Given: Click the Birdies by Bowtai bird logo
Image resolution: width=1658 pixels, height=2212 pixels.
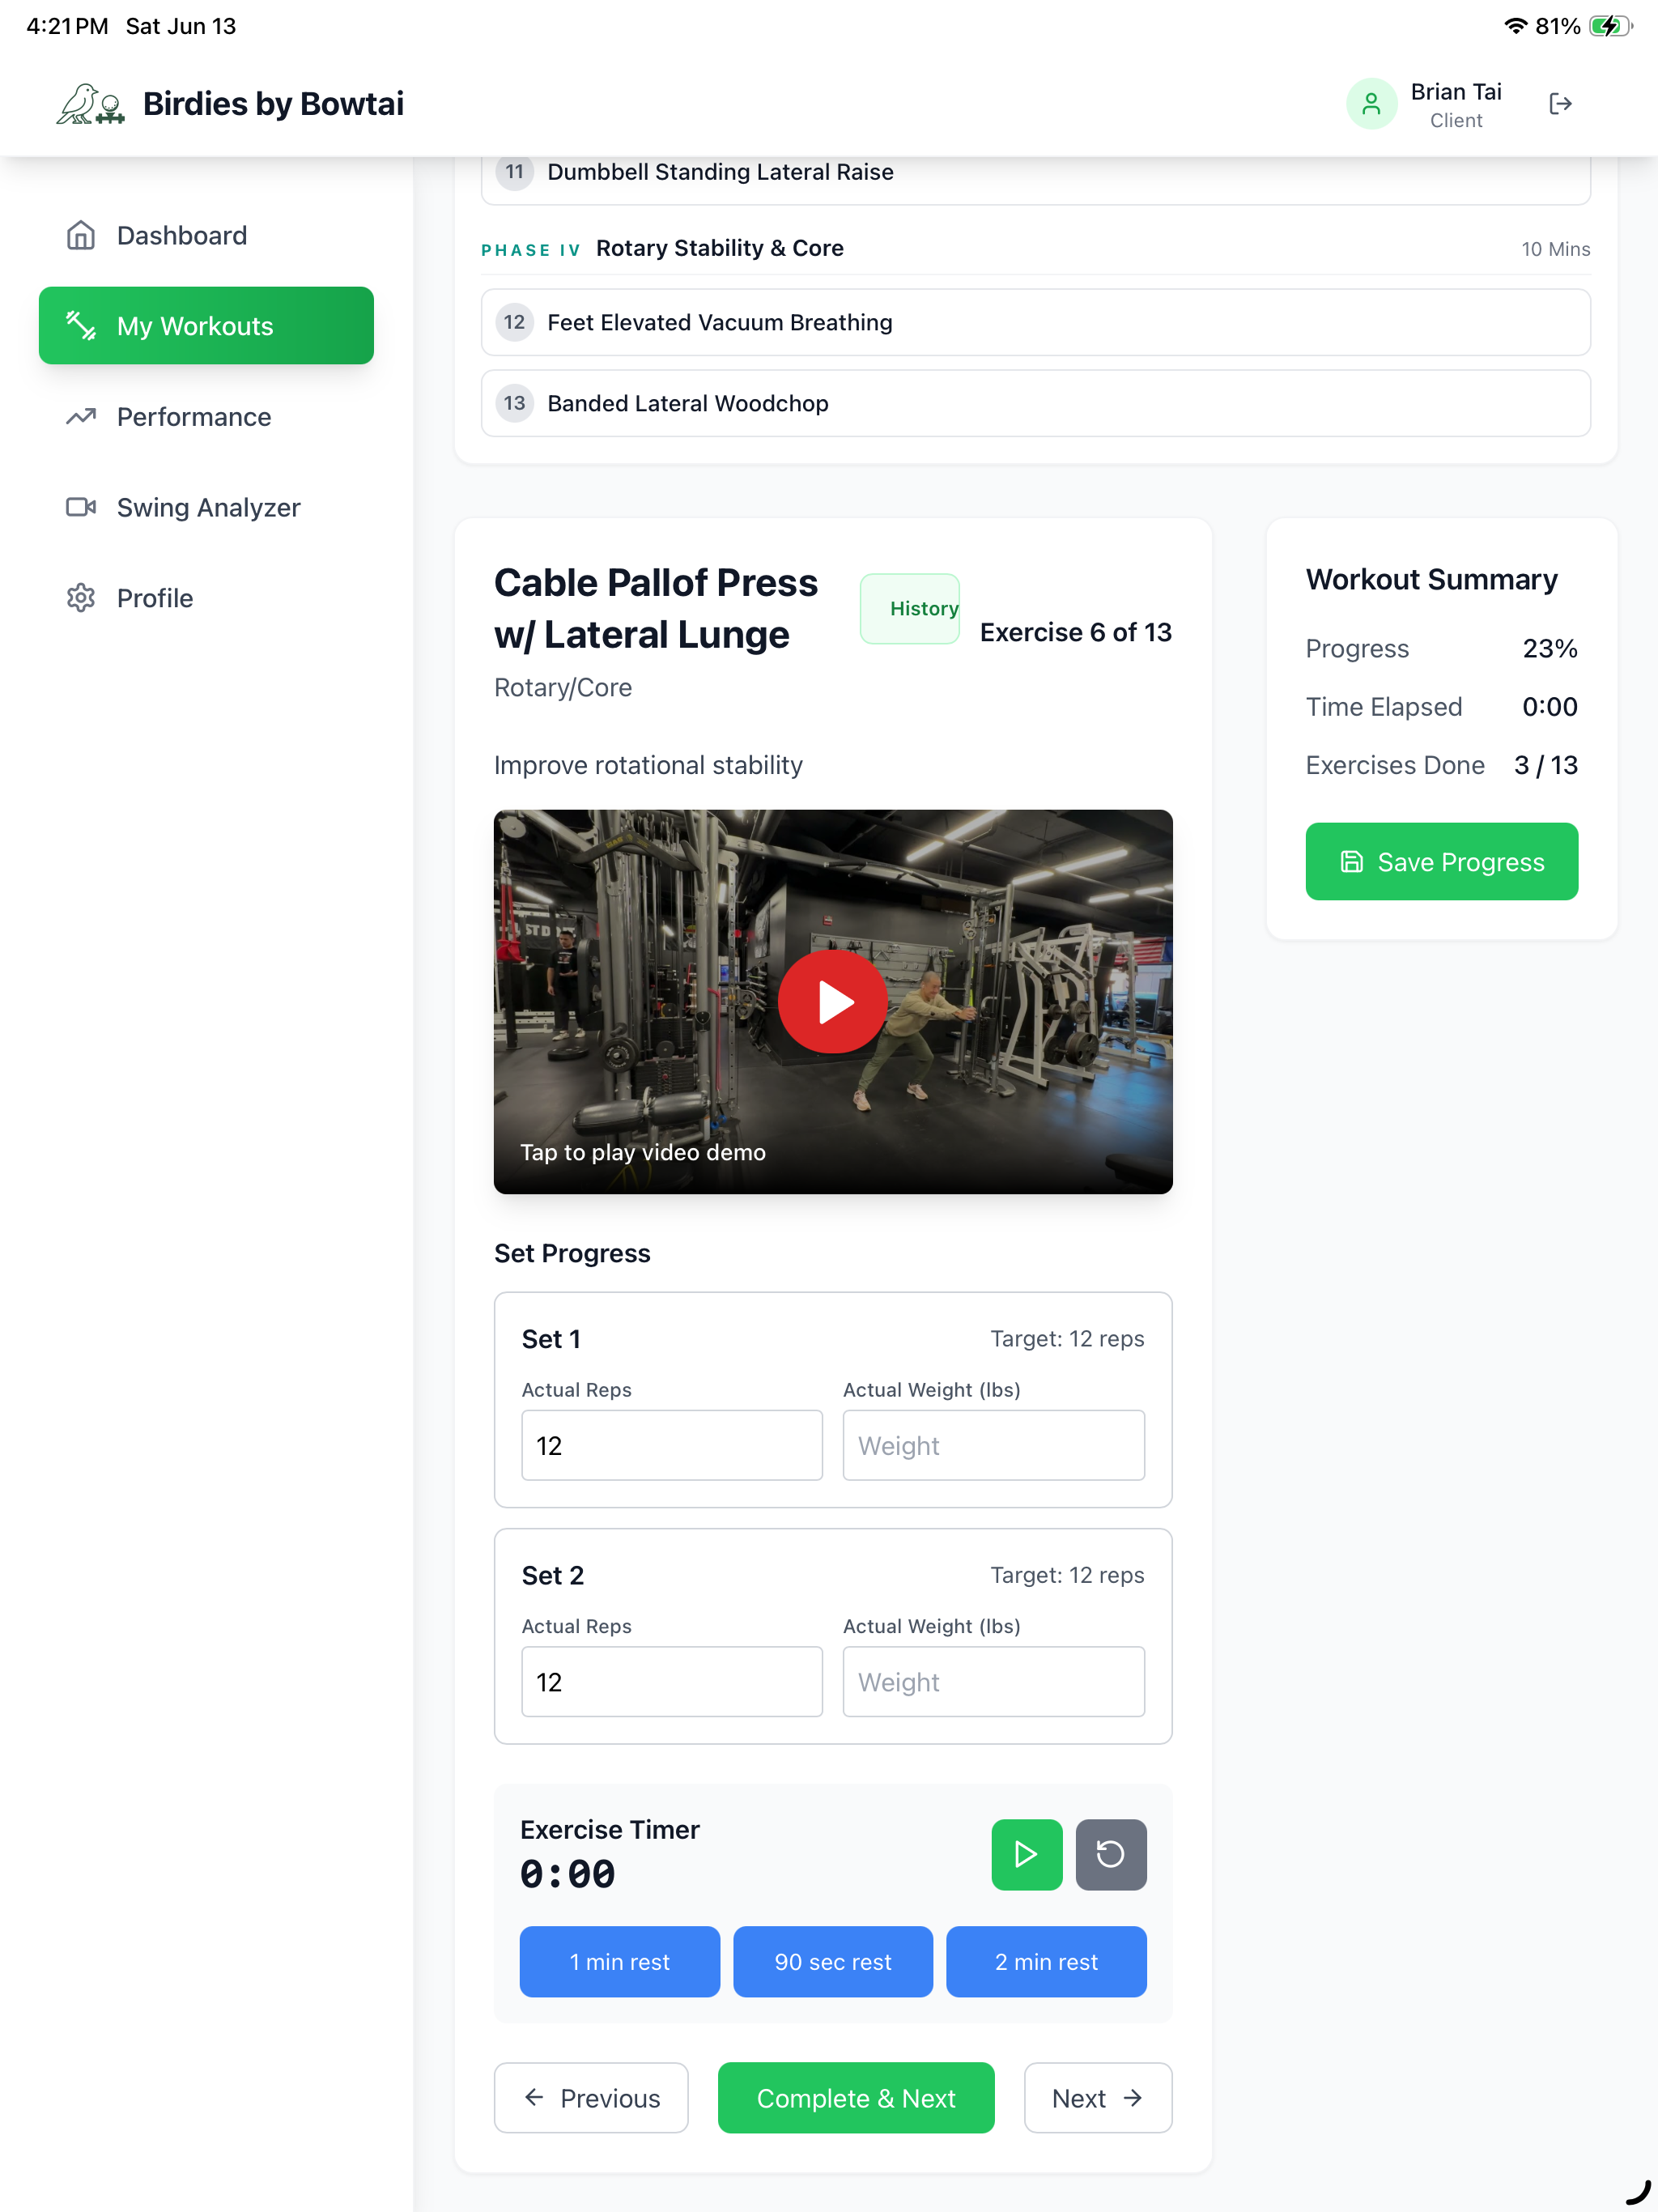Looking at the screenshot, I should (x=90, y=104).
